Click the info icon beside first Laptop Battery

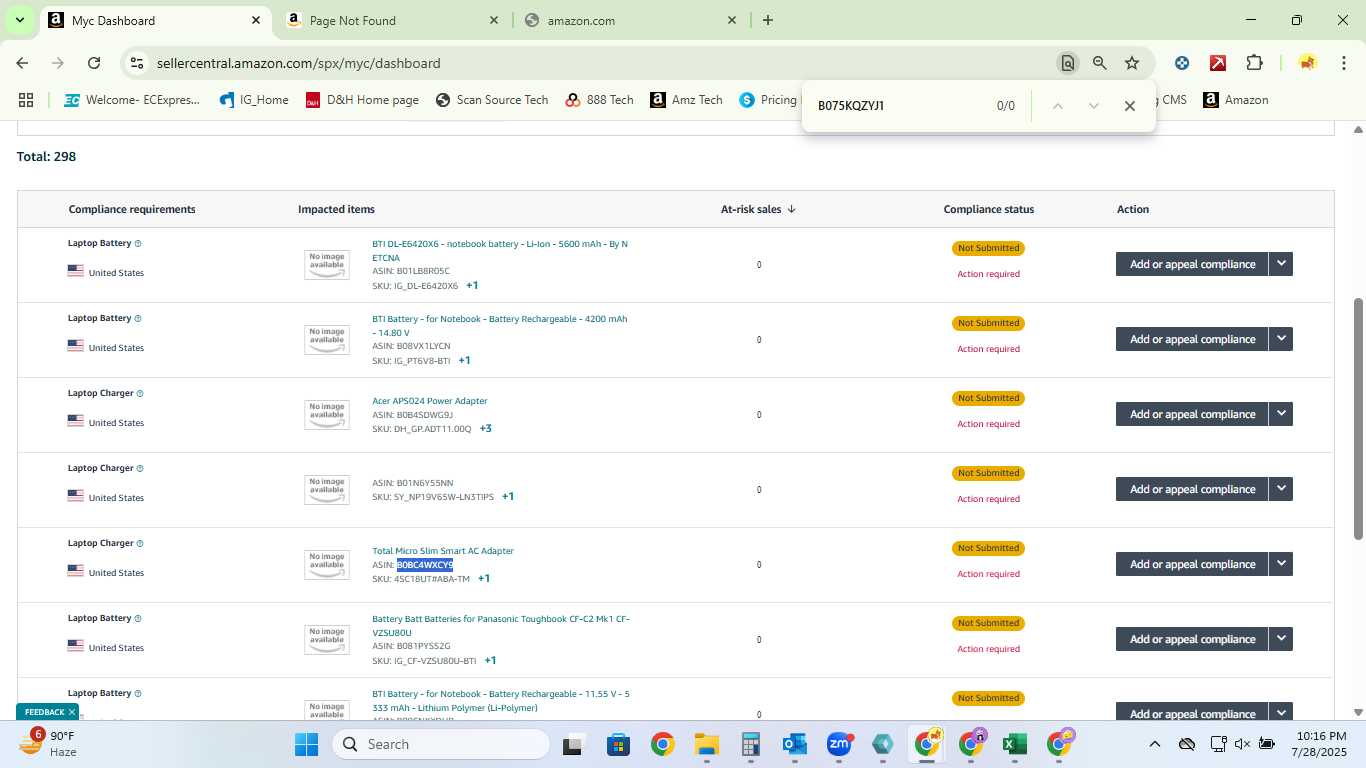click(x=138, y=243)
